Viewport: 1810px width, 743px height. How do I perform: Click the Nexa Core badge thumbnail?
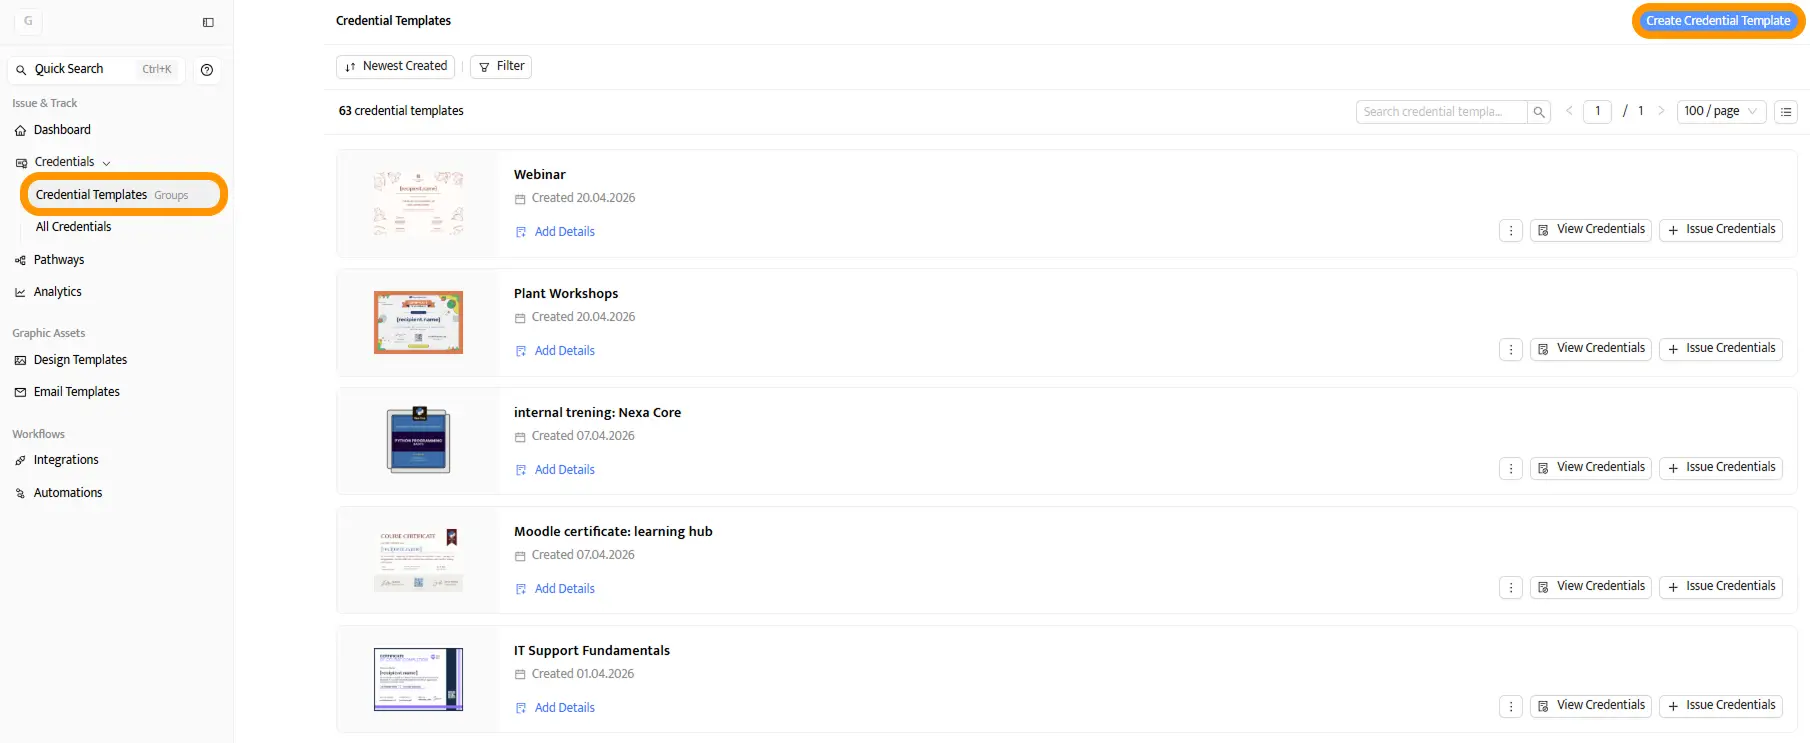pos(418,440)
